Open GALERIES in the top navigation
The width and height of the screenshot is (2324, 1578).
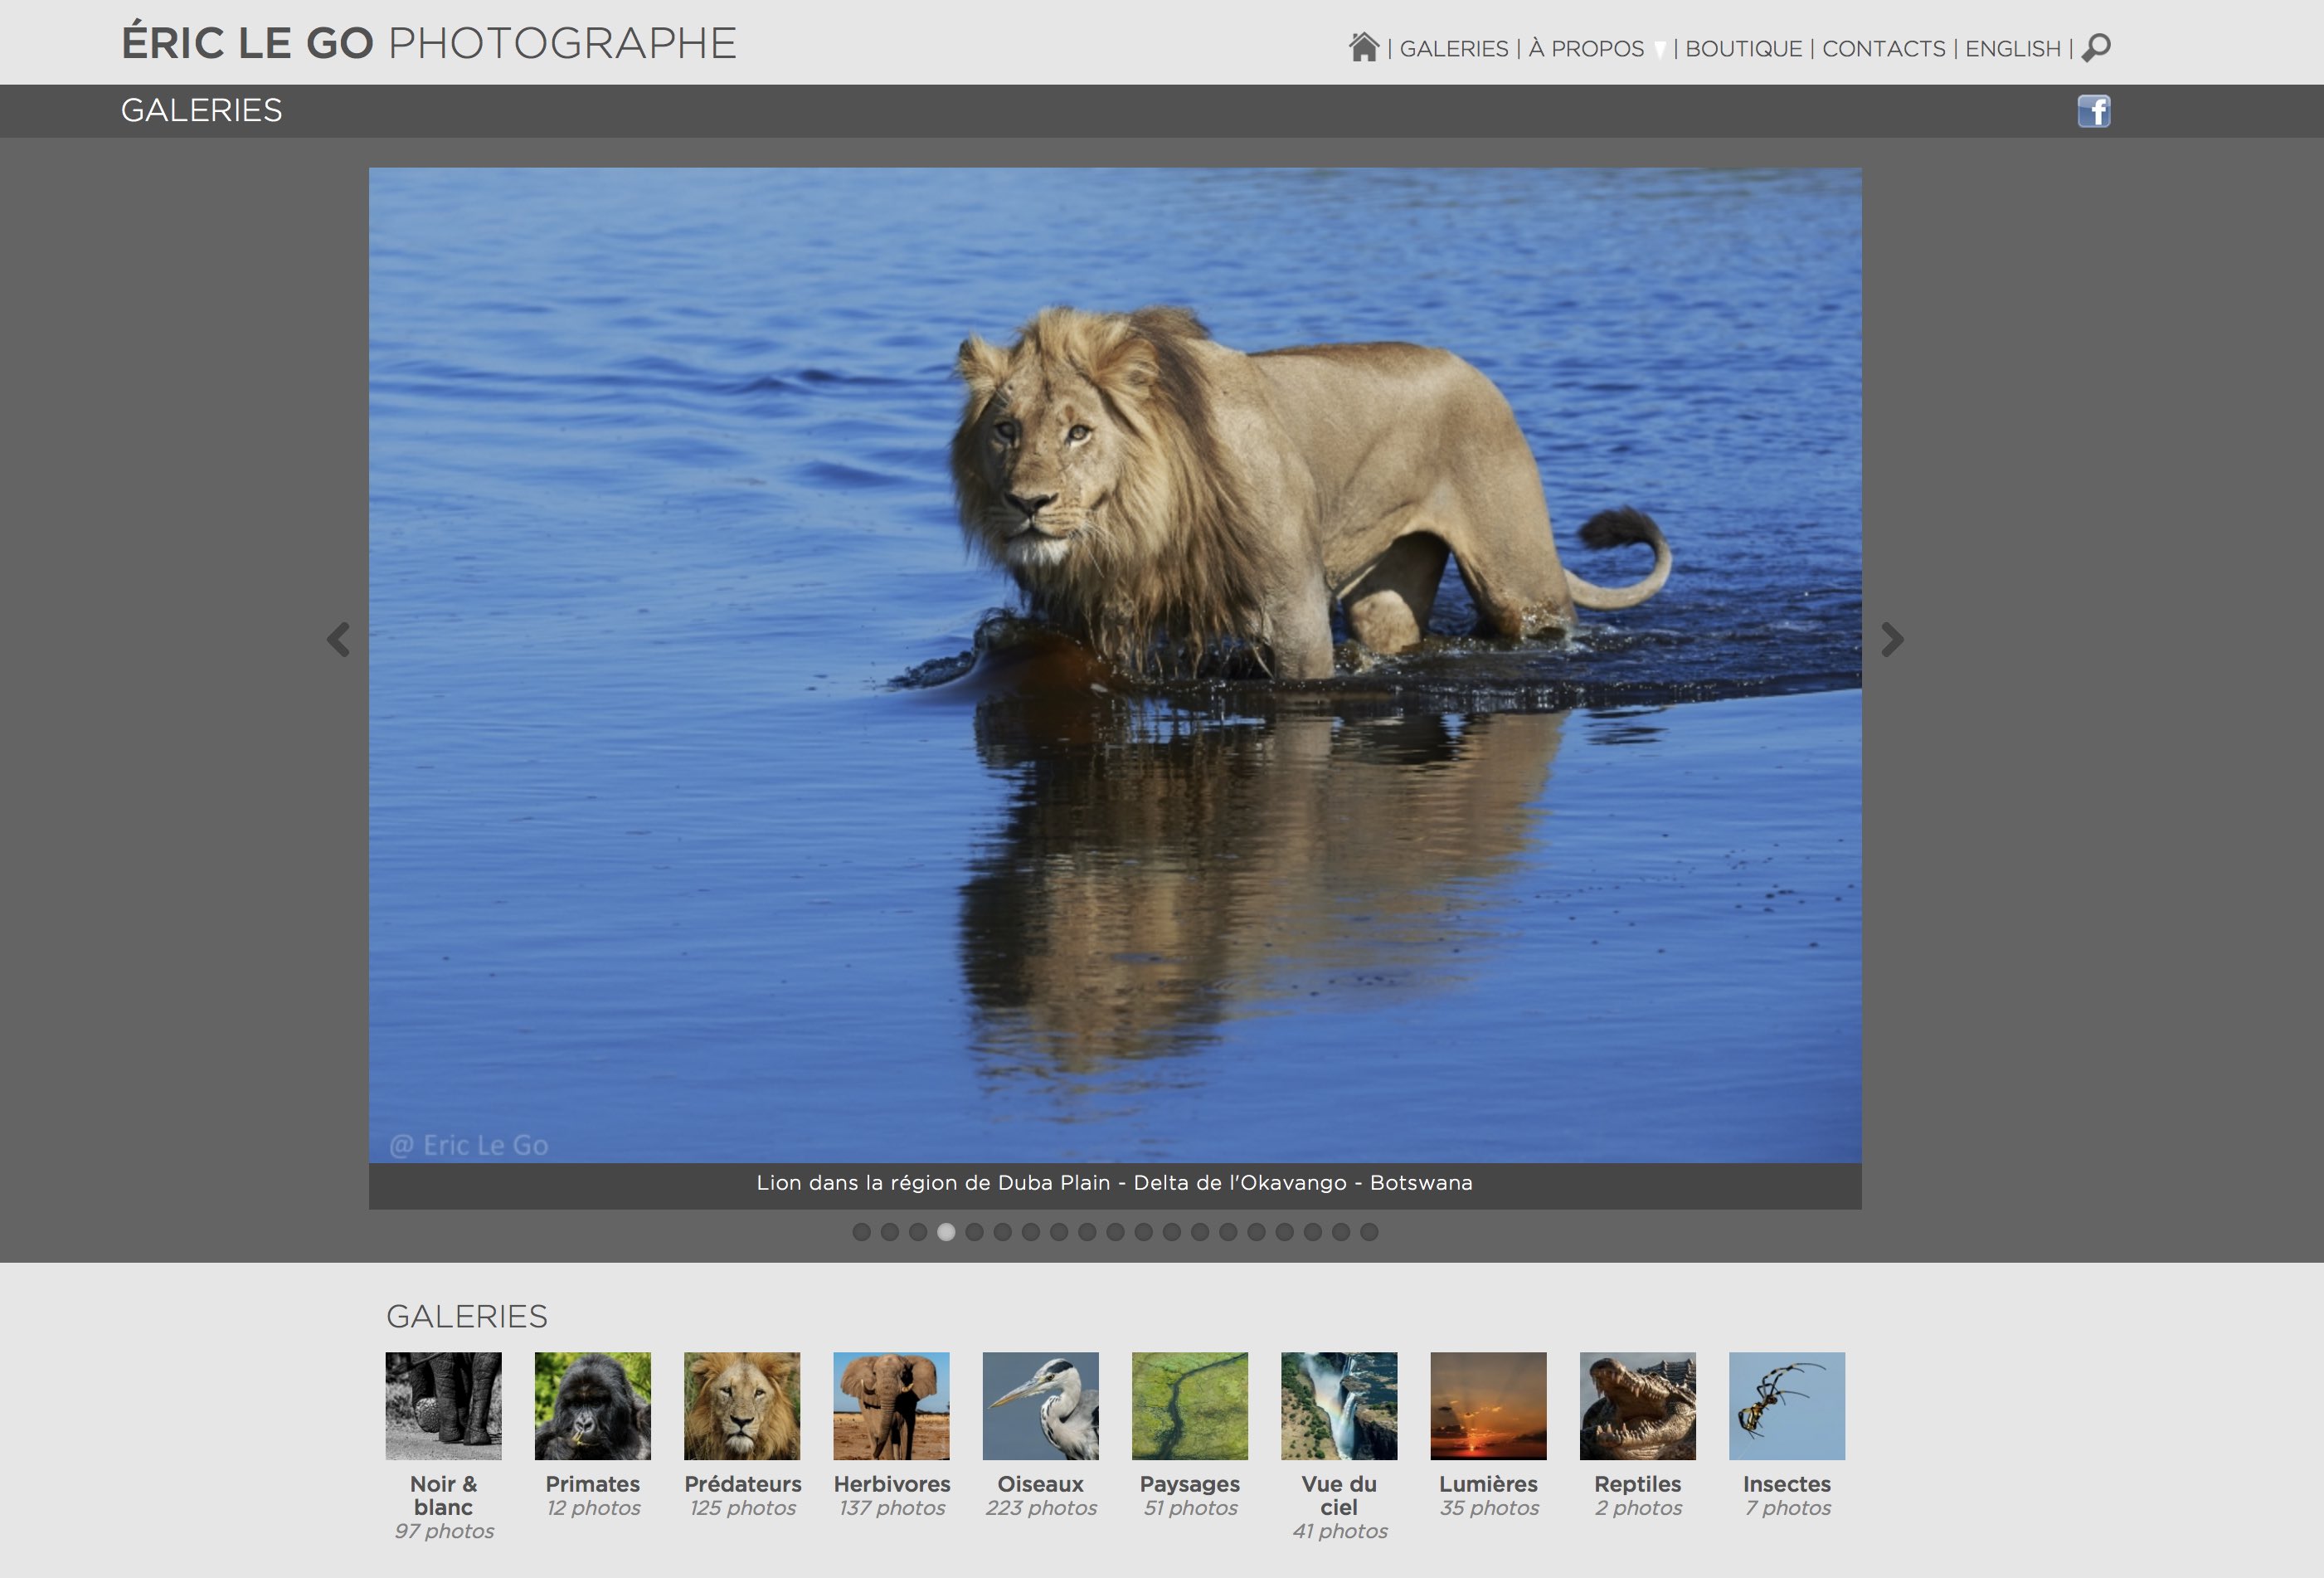(x=1454, y=49)
